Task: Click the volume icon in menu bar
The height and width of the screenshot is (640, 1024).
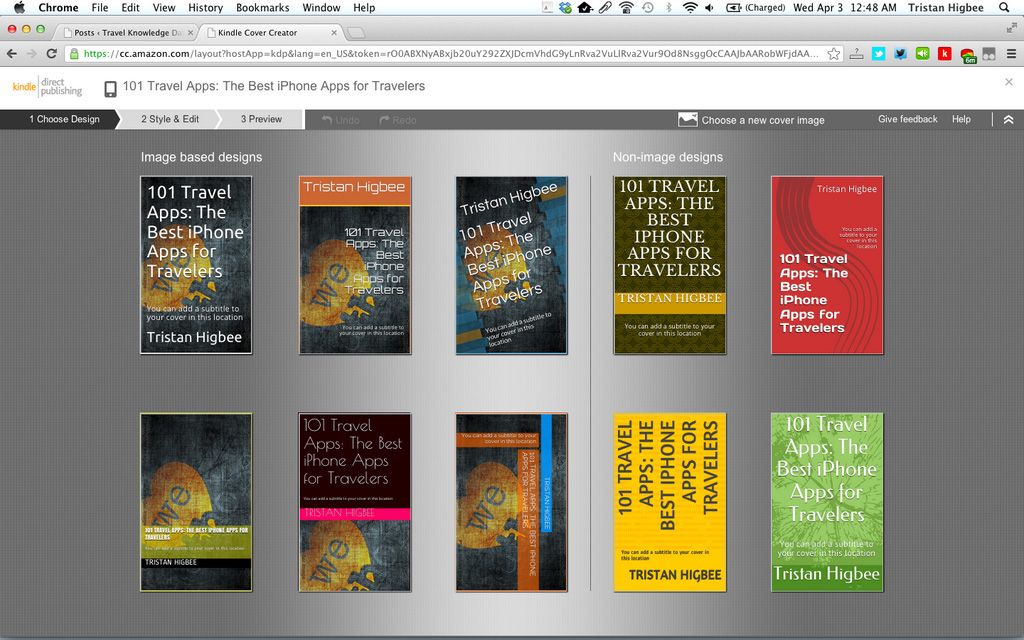Action: [710, 8]
